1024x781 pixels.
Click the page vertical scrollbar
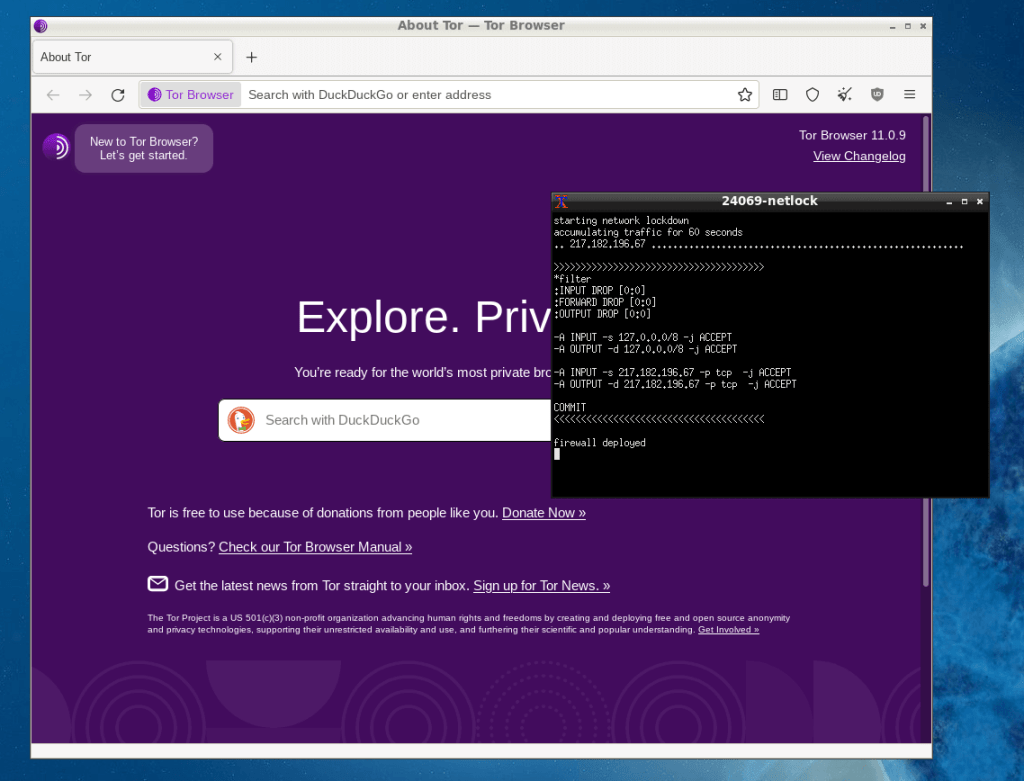[926, 353]
